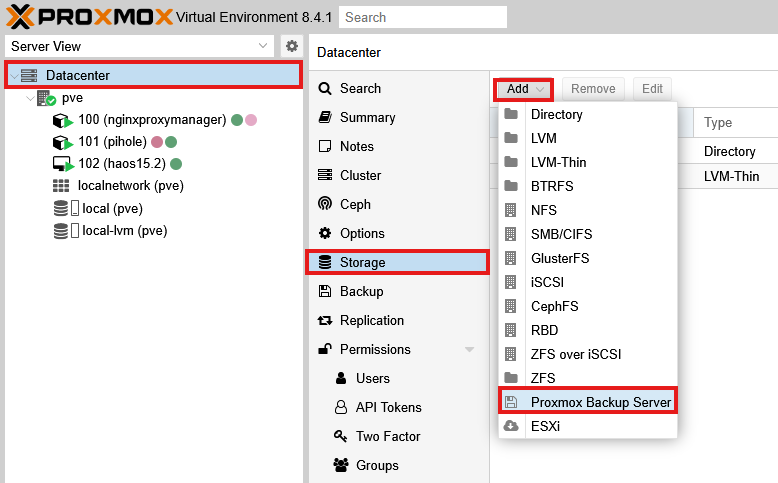Collapse the pve node expander

pos(30,98)
